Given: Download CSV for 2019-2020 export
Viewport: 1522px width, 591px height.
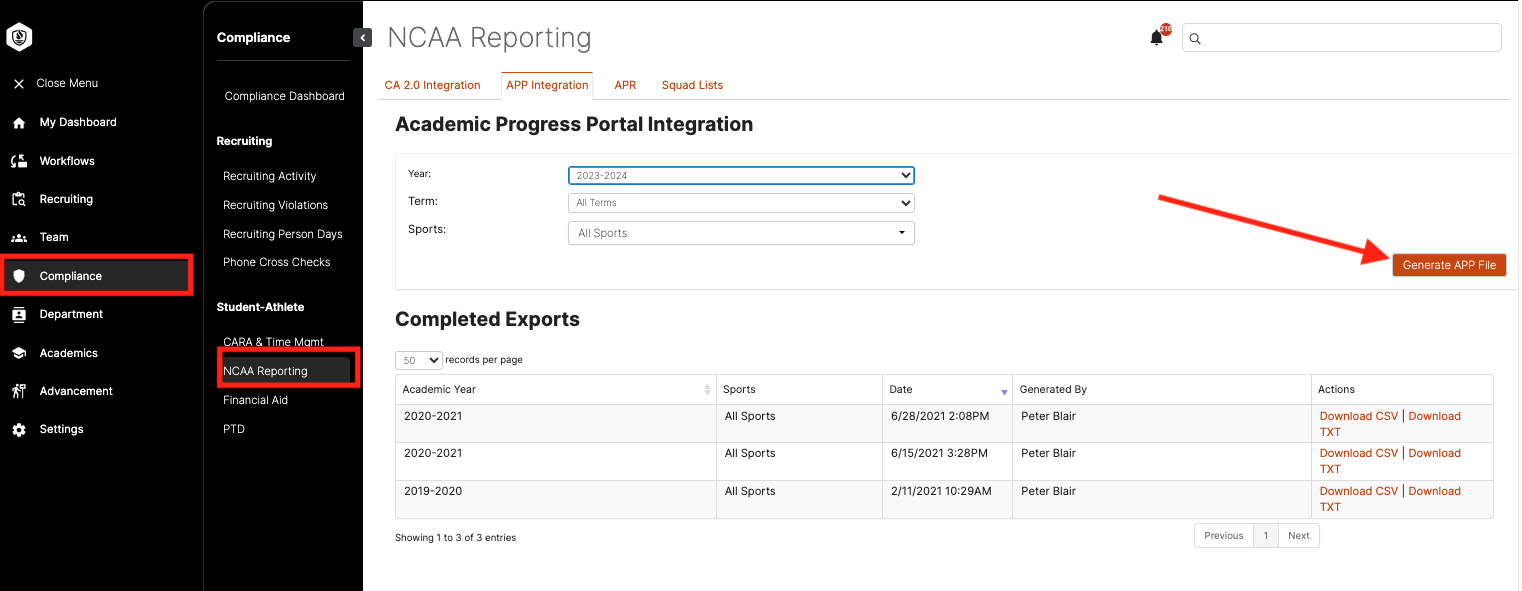Looking at the screenshot, I should (x=1359, y=492).
